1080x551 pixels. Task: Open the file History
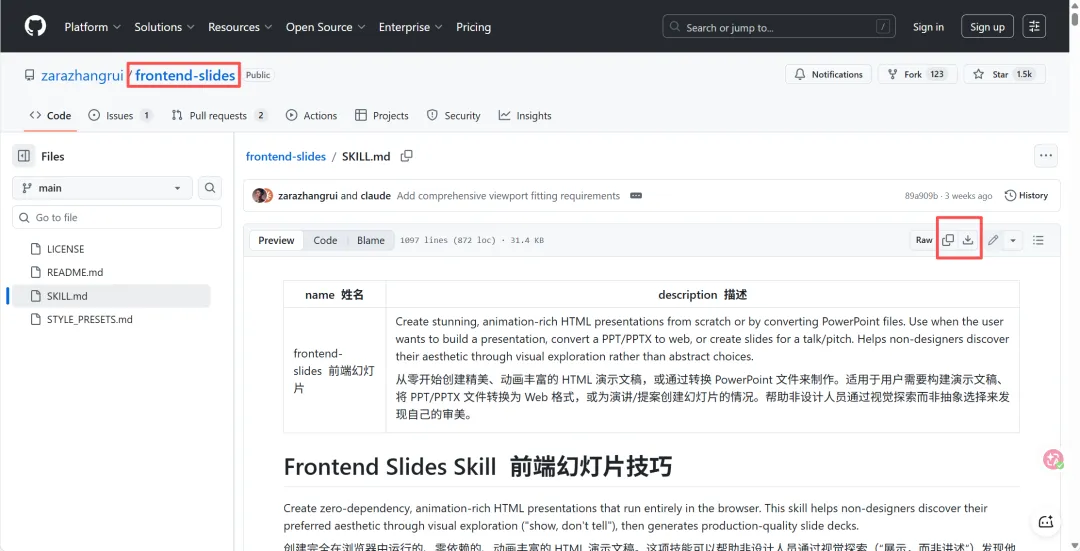(x=1026, y=196)
